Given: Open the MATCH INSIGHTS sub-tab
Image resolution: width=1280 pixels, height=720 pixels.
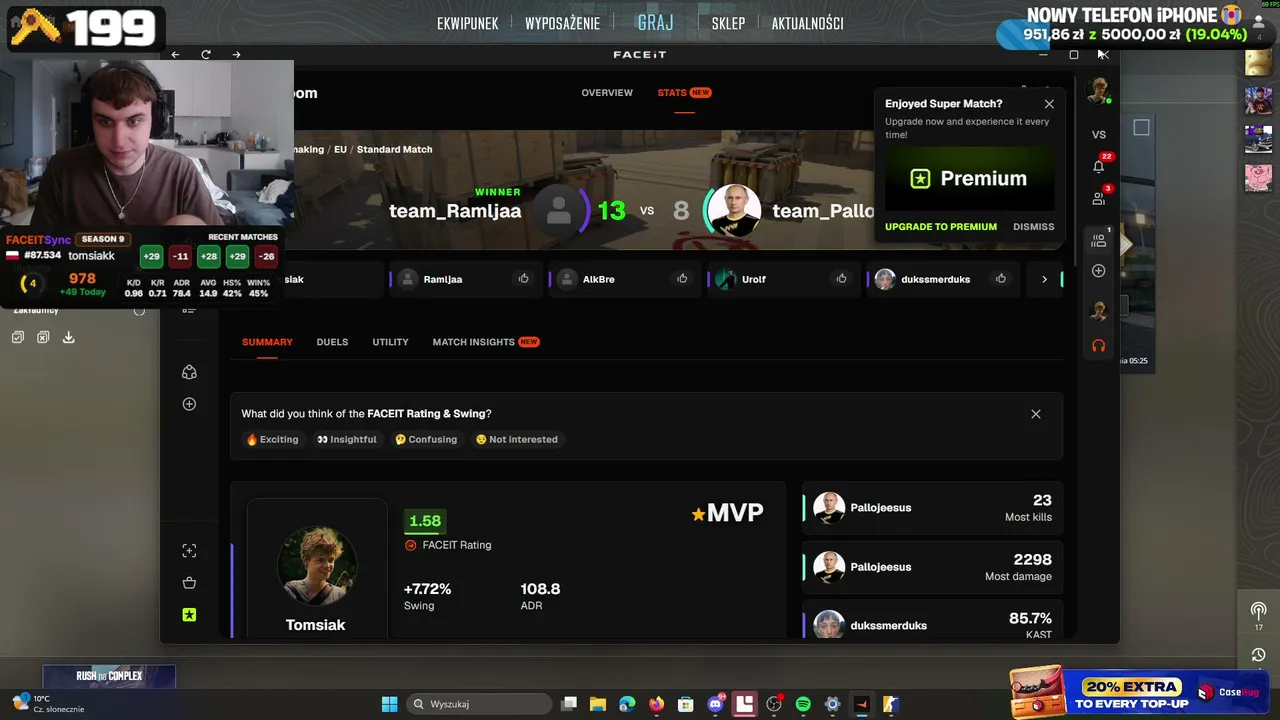Looking at the screenshot, I should (x=485, y=342).
